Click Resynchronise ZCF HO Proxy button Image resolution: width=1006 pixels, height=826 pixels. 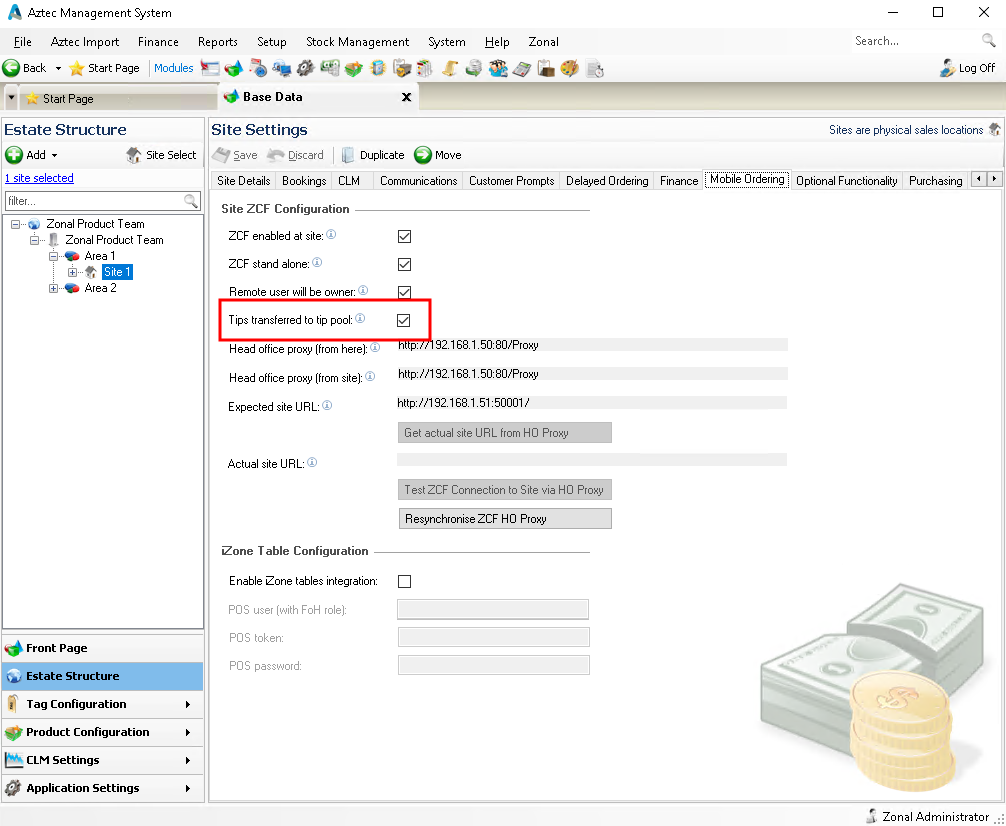pyautogui.click(x=505, y=519)
